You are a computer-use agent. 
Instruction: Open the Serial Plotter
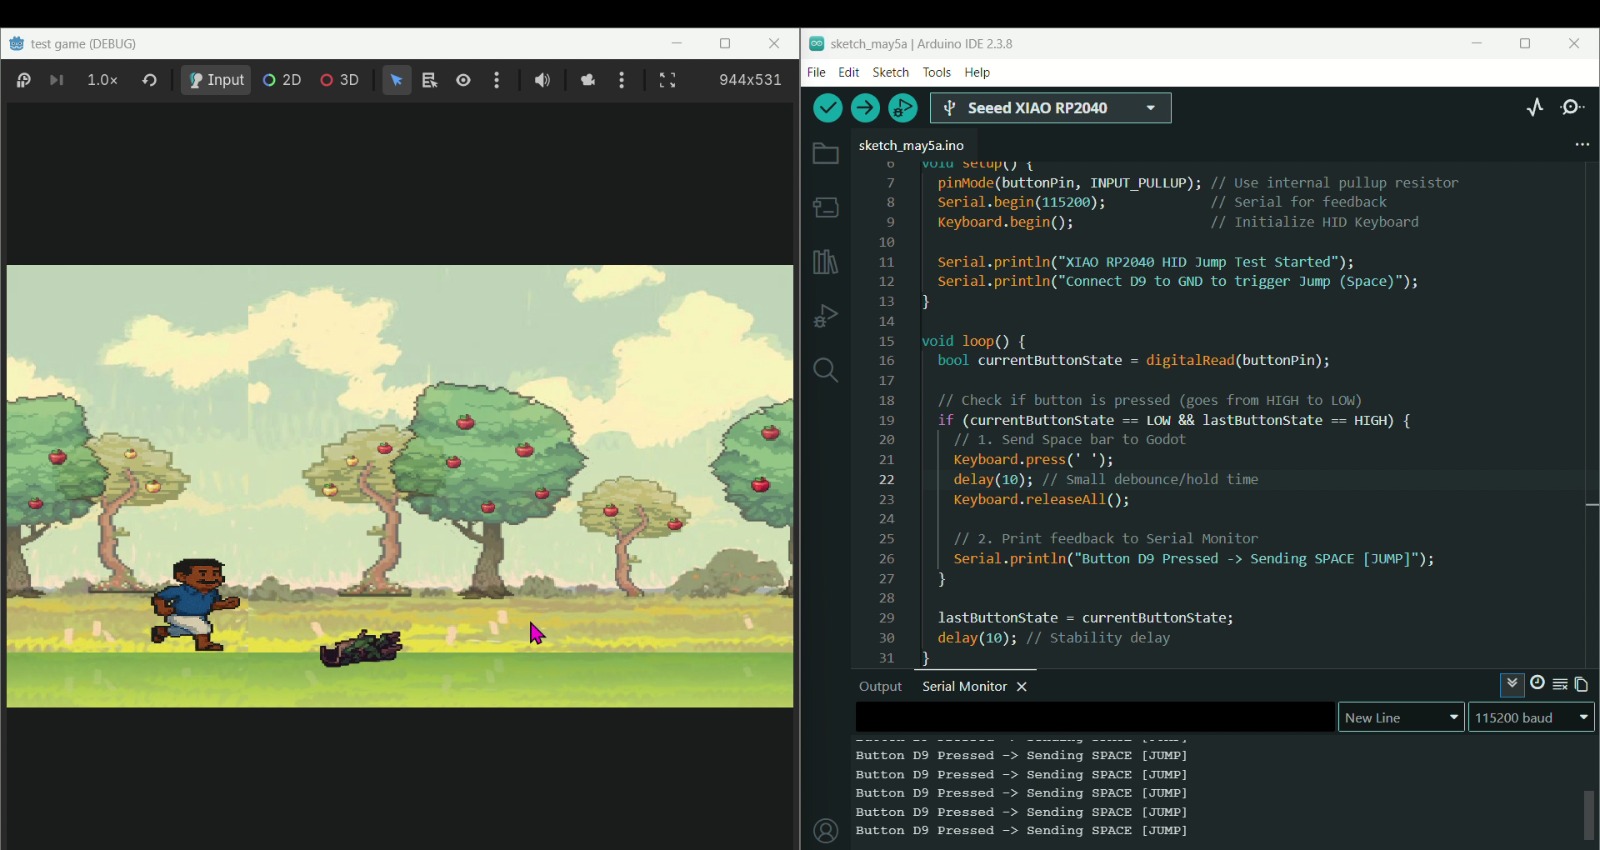pos(1535,107)
